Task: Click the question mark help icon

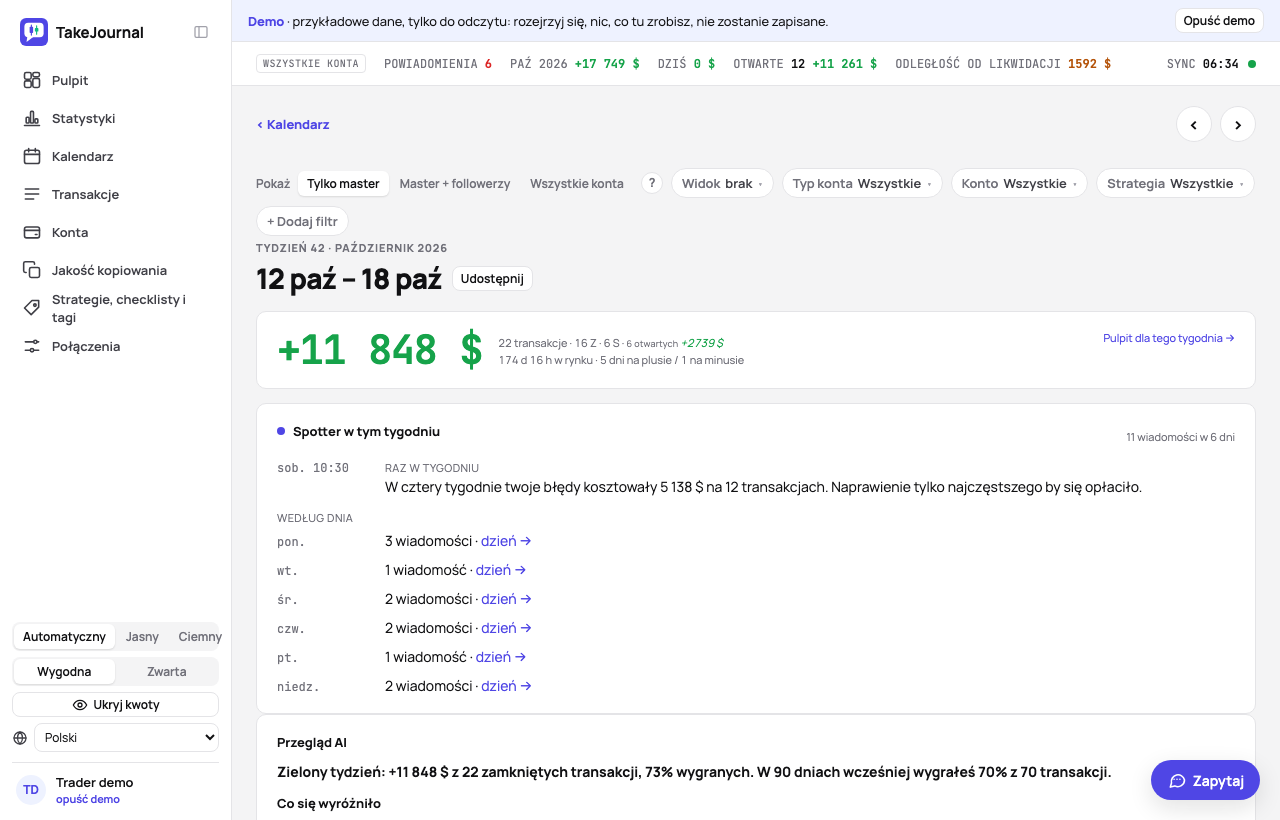Action: (652, 183)
